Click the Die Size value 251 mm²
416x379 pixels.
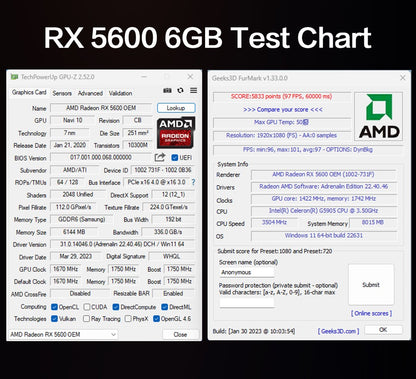click(138, 133)
